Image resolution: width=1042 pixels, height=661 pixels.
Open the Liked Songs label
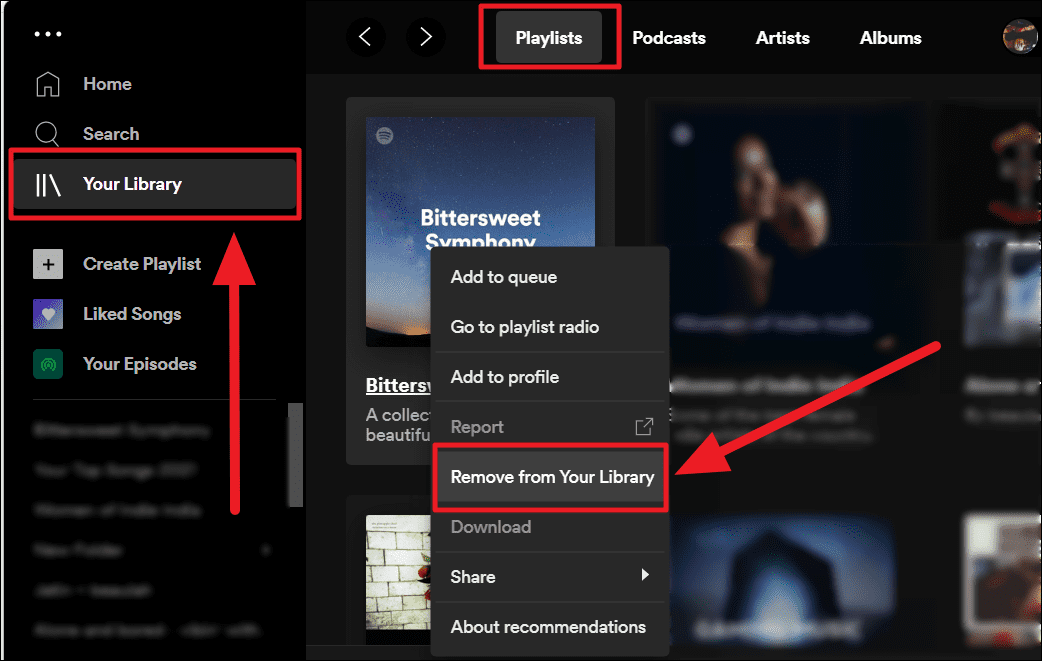point(132,314)
